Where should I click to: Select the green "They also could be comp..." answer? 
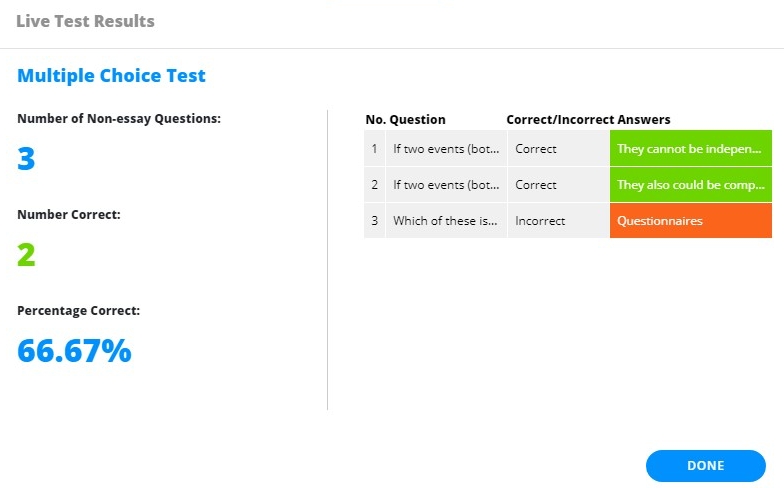click(x=690, y=185)
